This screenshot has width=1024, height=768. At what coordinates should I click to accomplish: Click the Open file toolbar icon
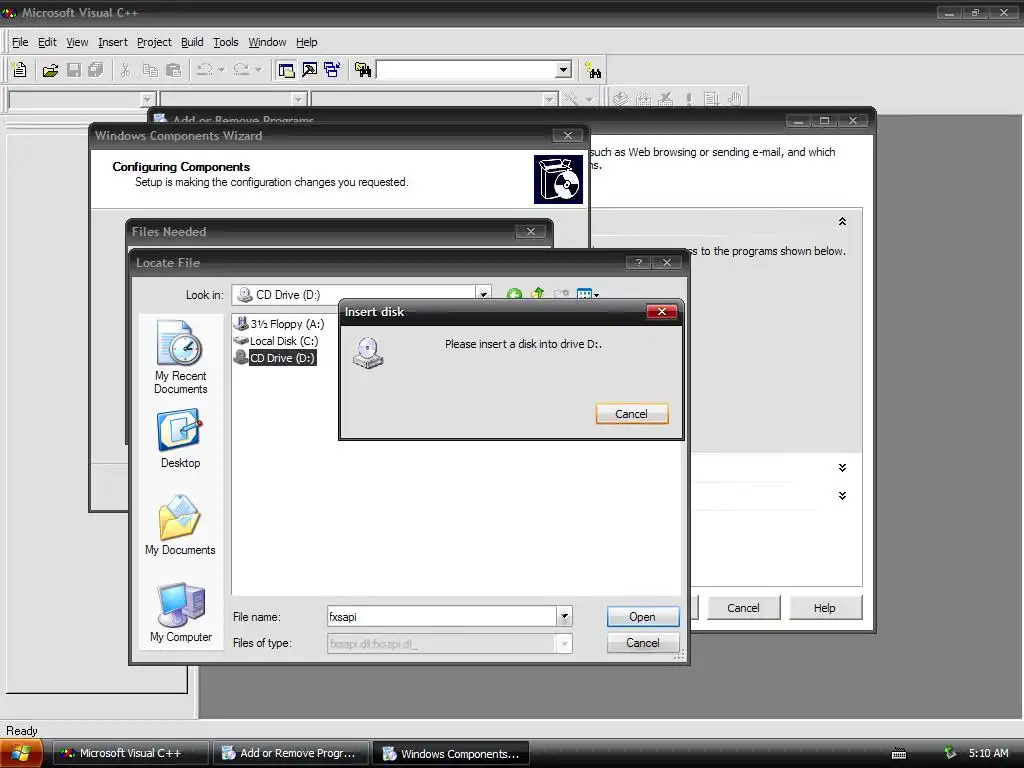point(50,70)
